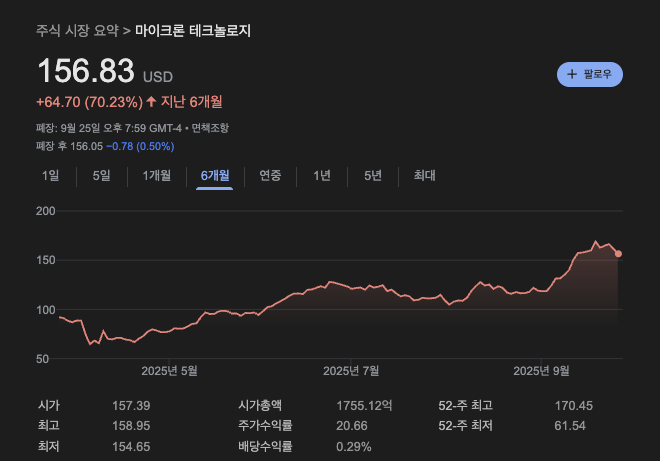Screen dimensions: 660x461
Task: Click the red up-arrow next to percent change
Action: [x=151, y=101]
